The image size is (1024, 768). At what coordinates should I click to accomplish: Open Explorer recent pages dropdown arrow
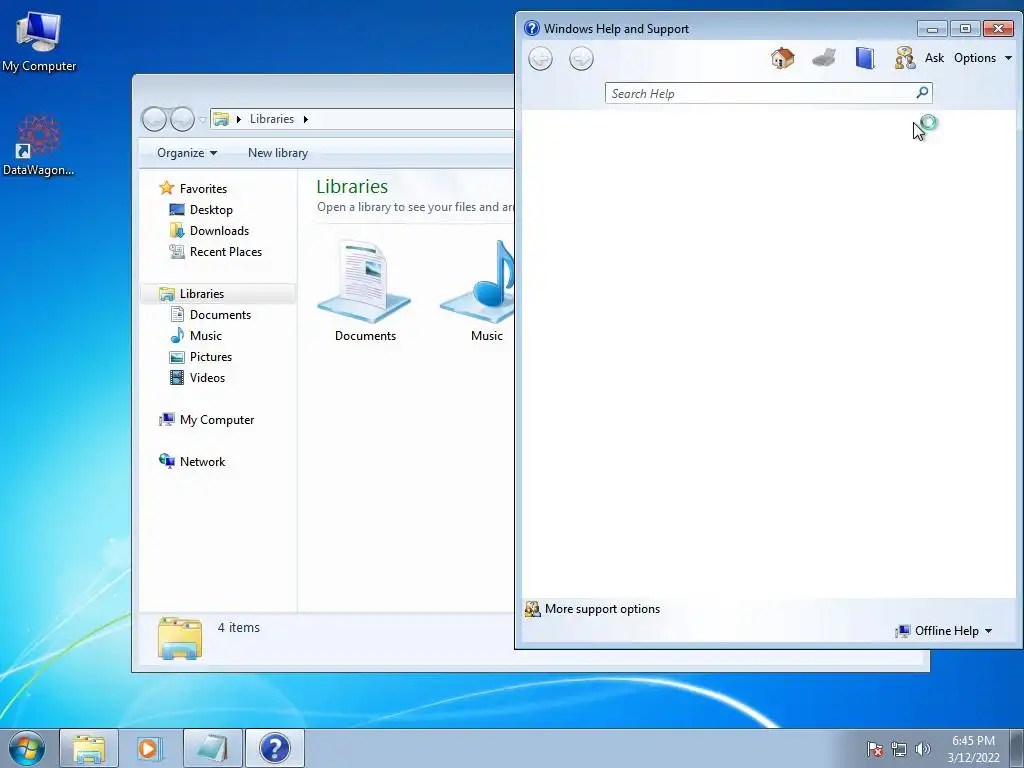point(202,120)
